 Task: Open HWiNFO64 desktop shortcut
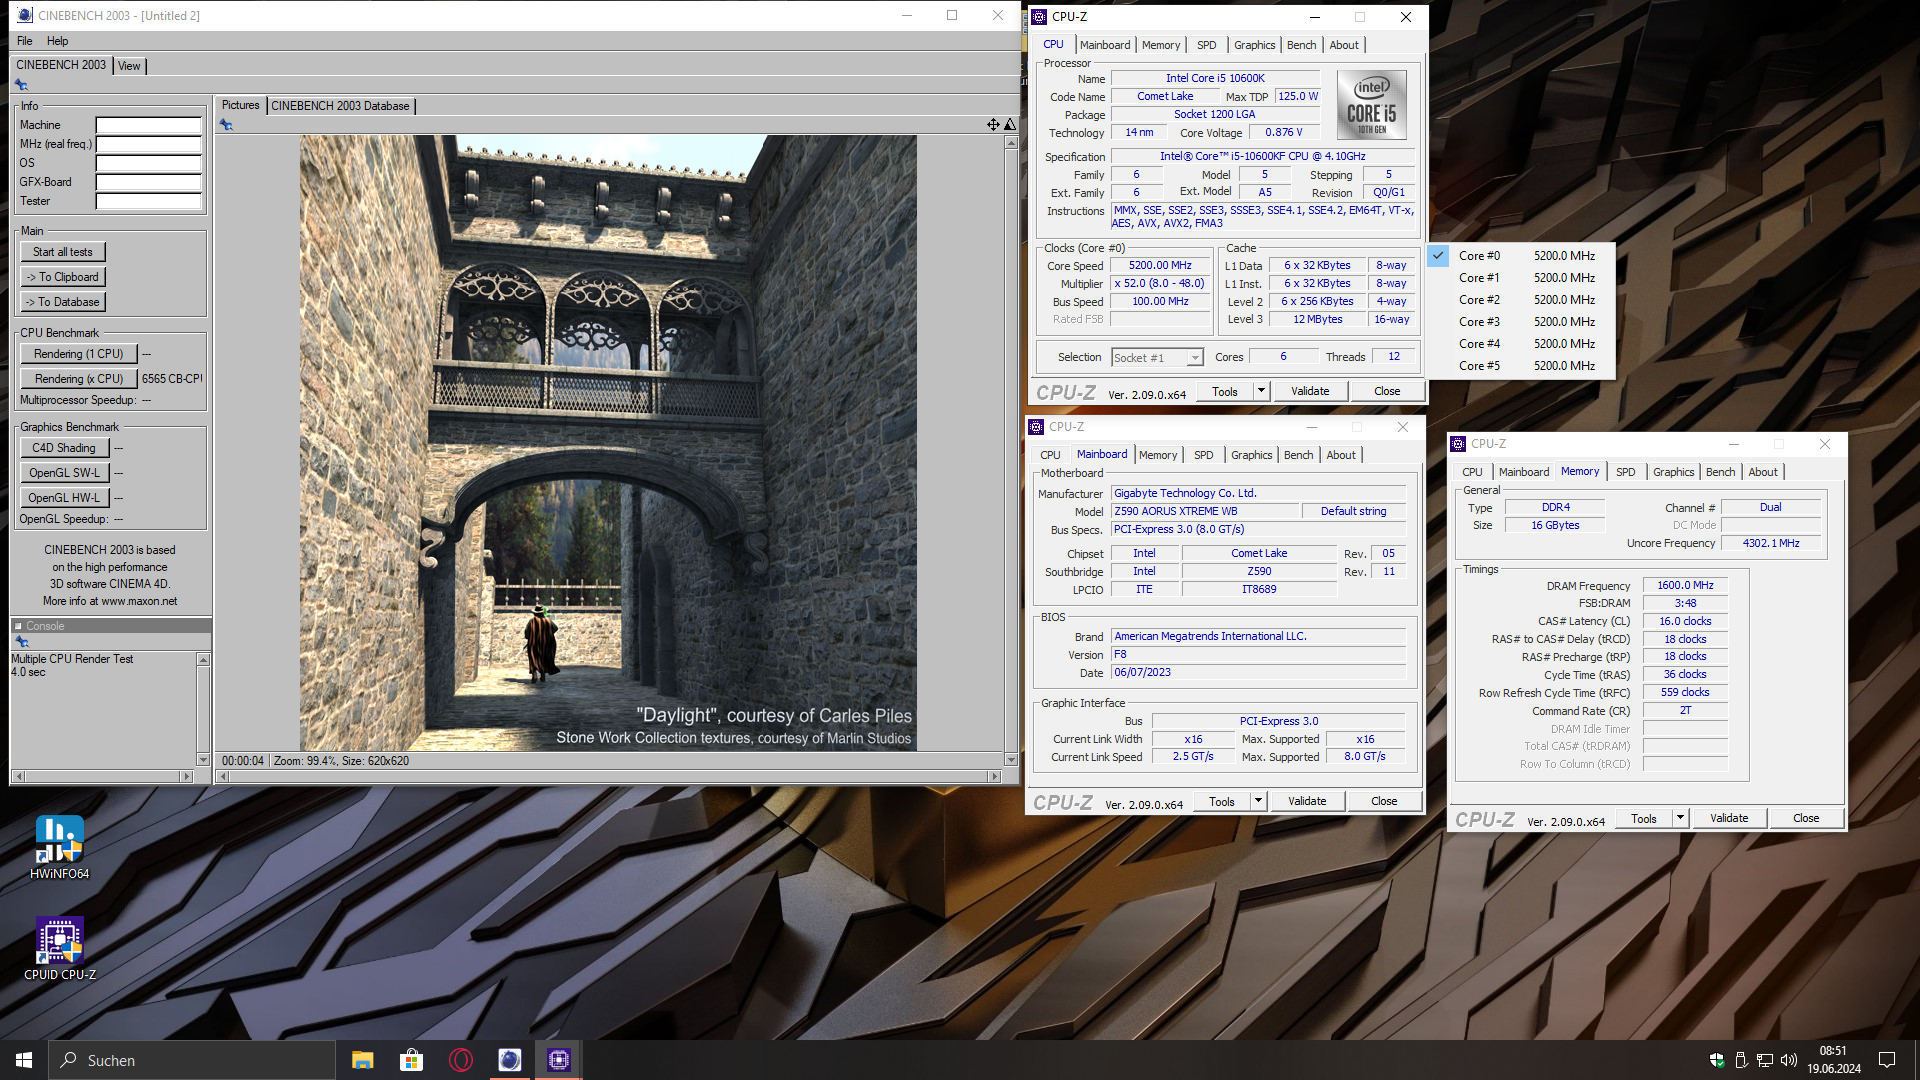pos(59,847)
